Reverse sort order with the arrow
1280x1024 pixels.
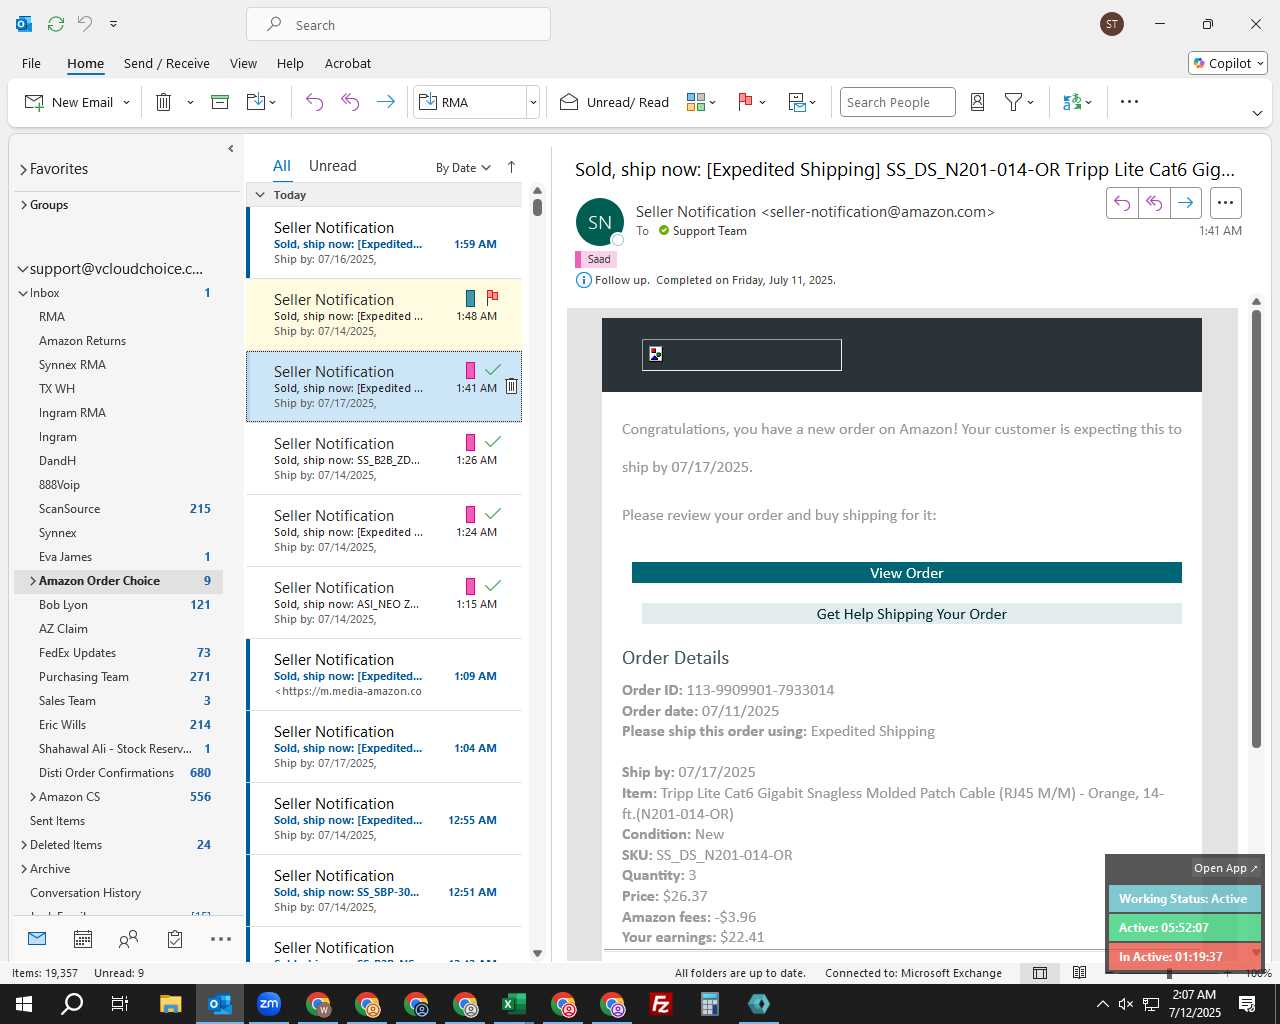511,167
